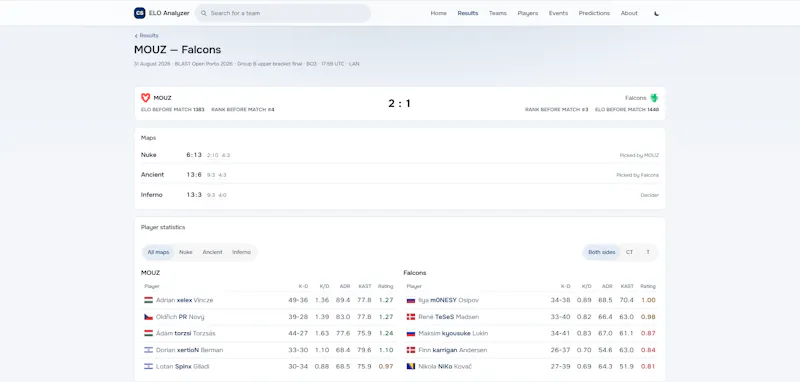Click the Israeli flag beside xertioN
This screenshot has width=800, height=382.
click(x=148, y=350)
